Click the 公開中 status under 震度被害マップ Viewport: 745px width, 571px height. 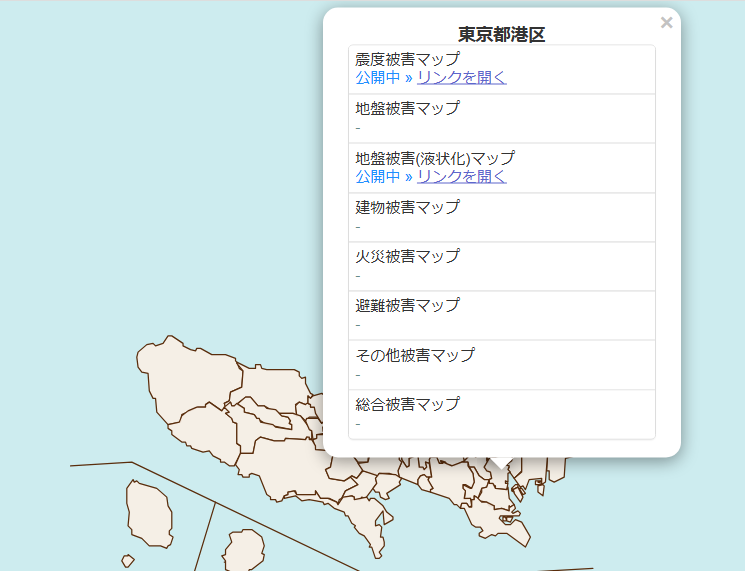(377, 78)
